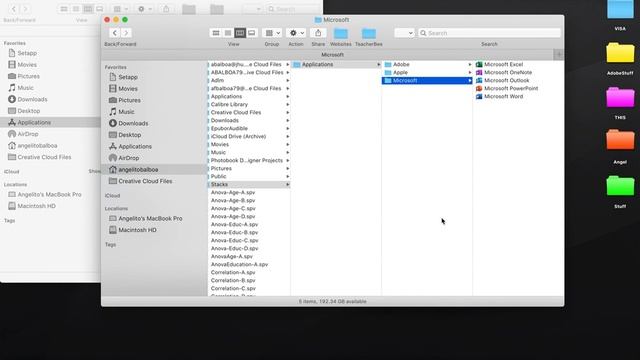
Task: Switch to column view in front window
Action: pyautogui.click(x=240, y=33)
